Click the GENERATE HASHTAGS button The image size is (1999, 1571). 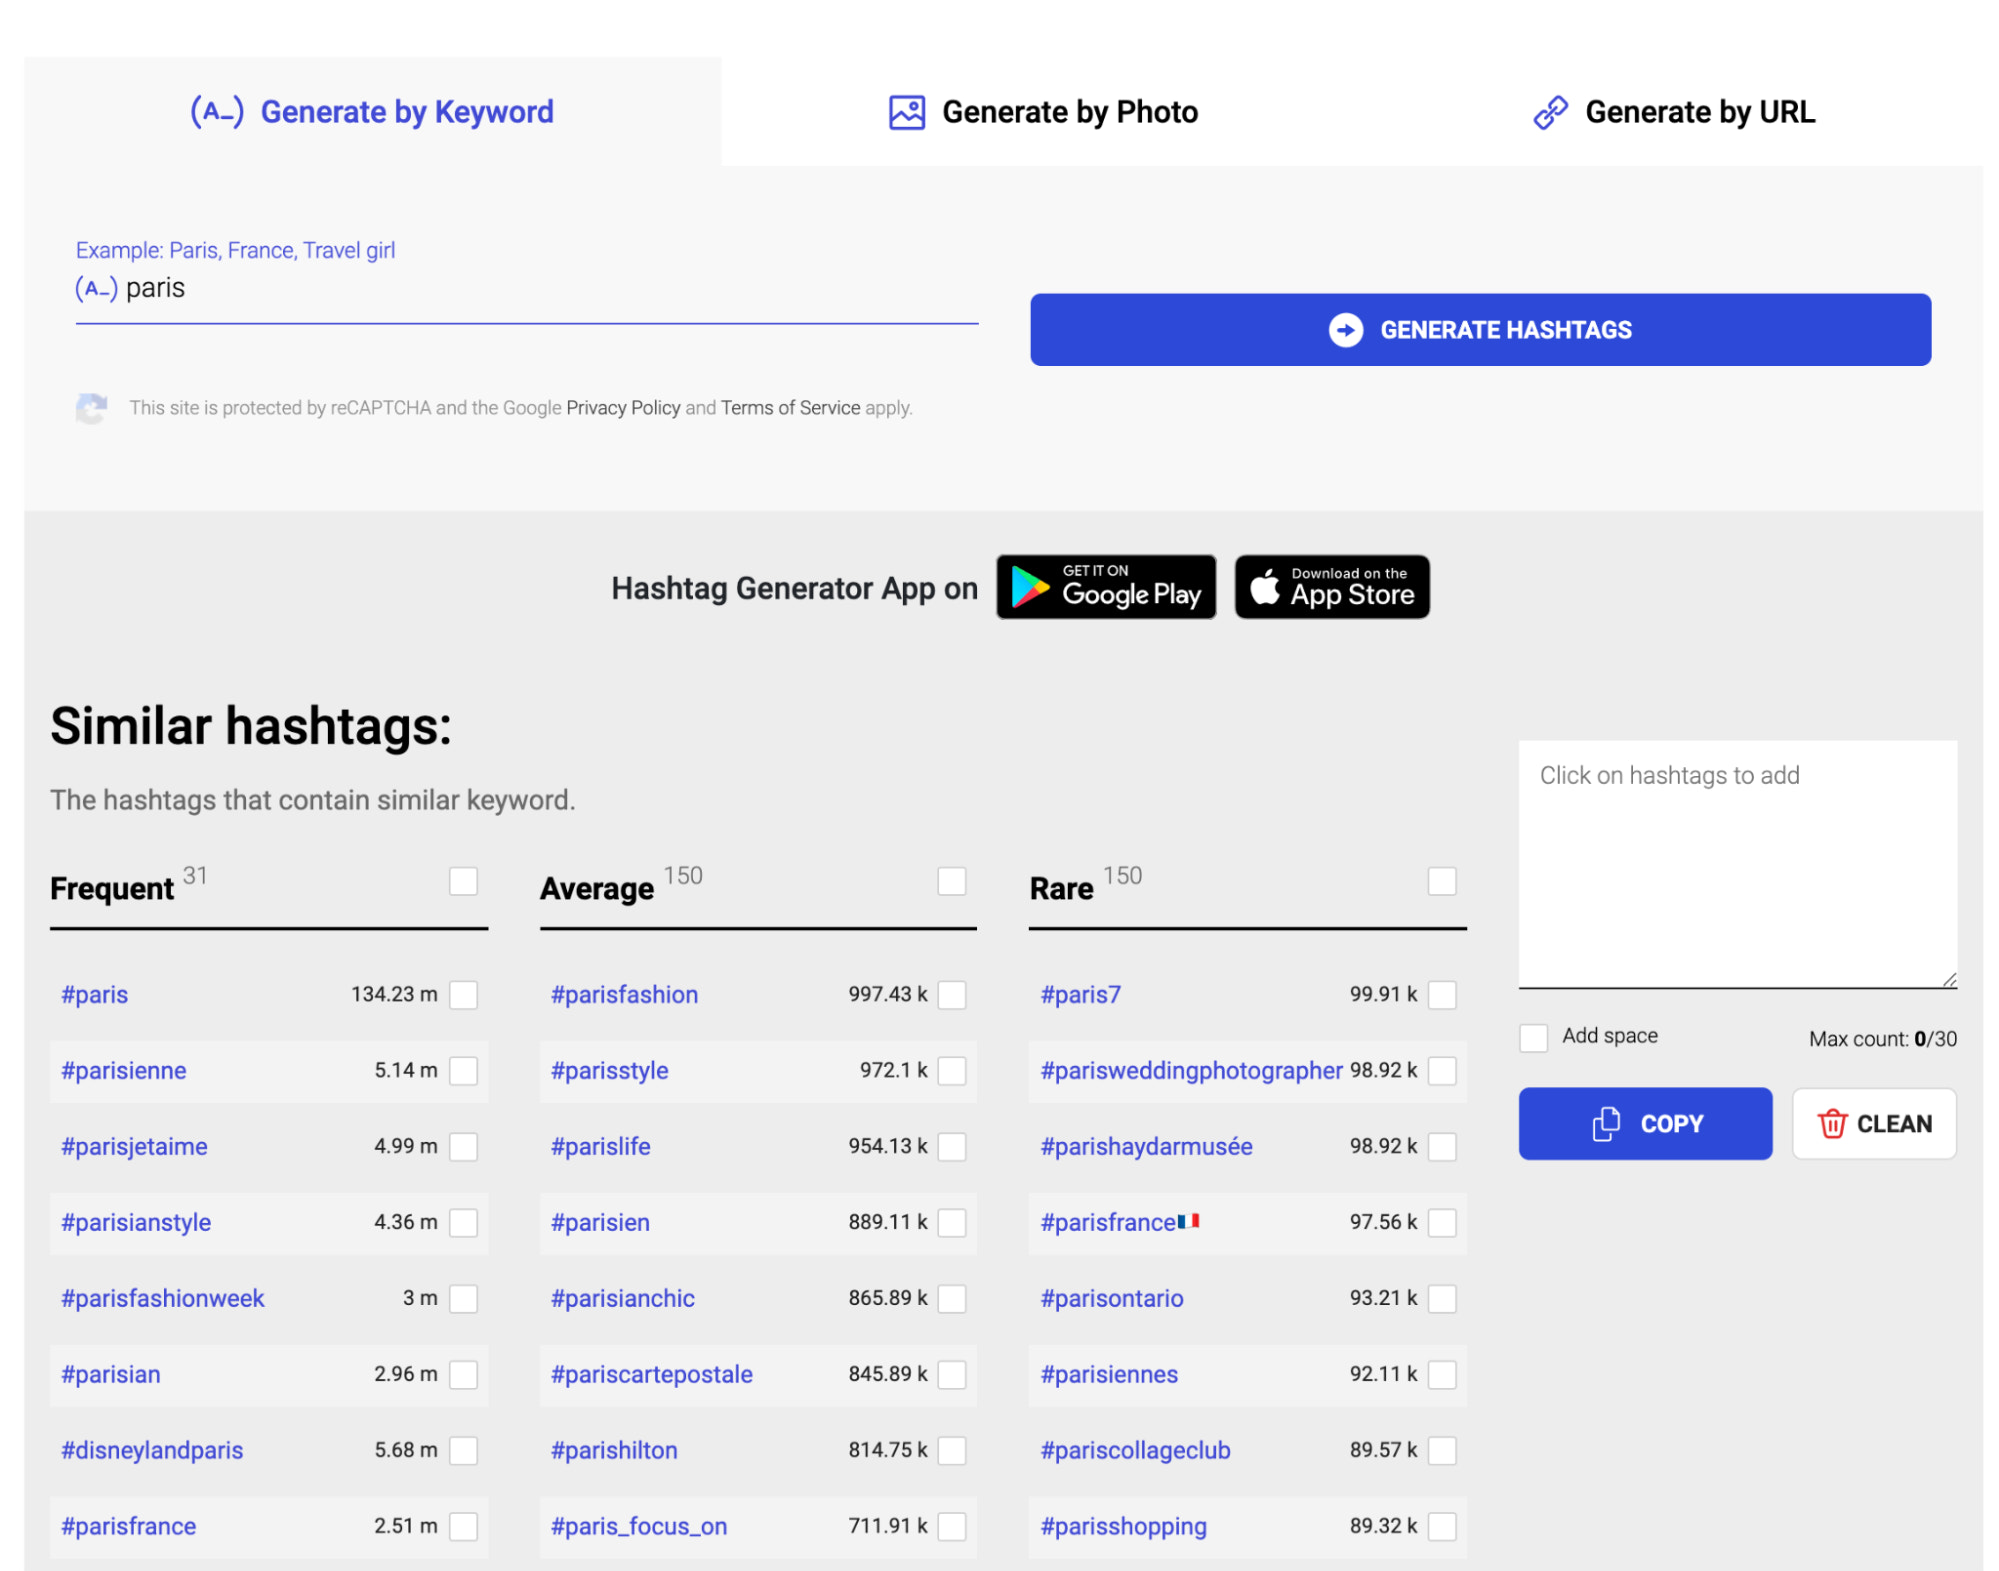click(1481, 333)
